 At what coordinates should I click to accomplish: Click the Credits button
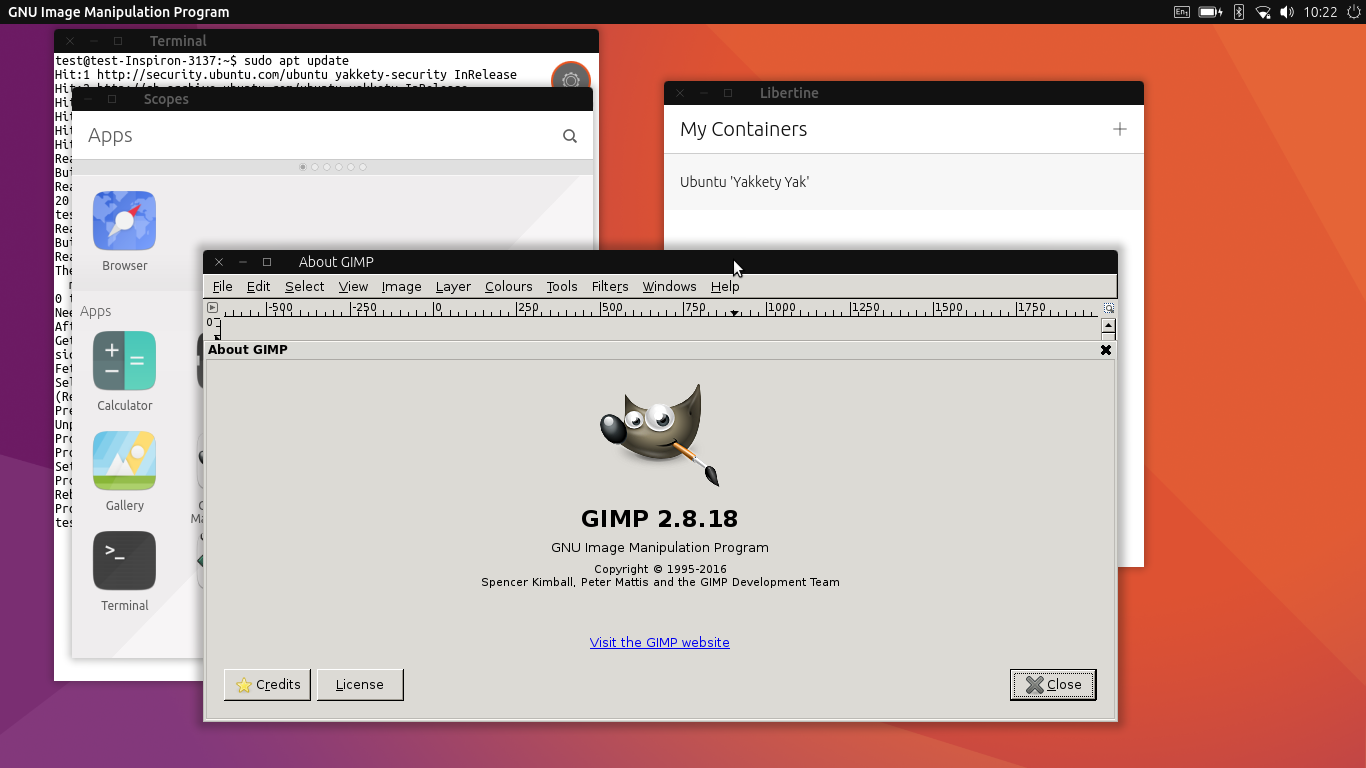point(267,684)
